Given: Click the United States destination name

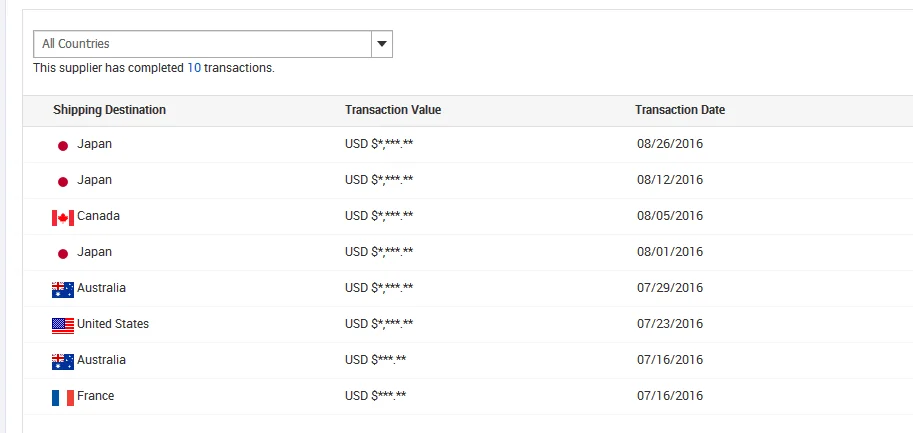Looking at the screenshot, I should [113, 324].
